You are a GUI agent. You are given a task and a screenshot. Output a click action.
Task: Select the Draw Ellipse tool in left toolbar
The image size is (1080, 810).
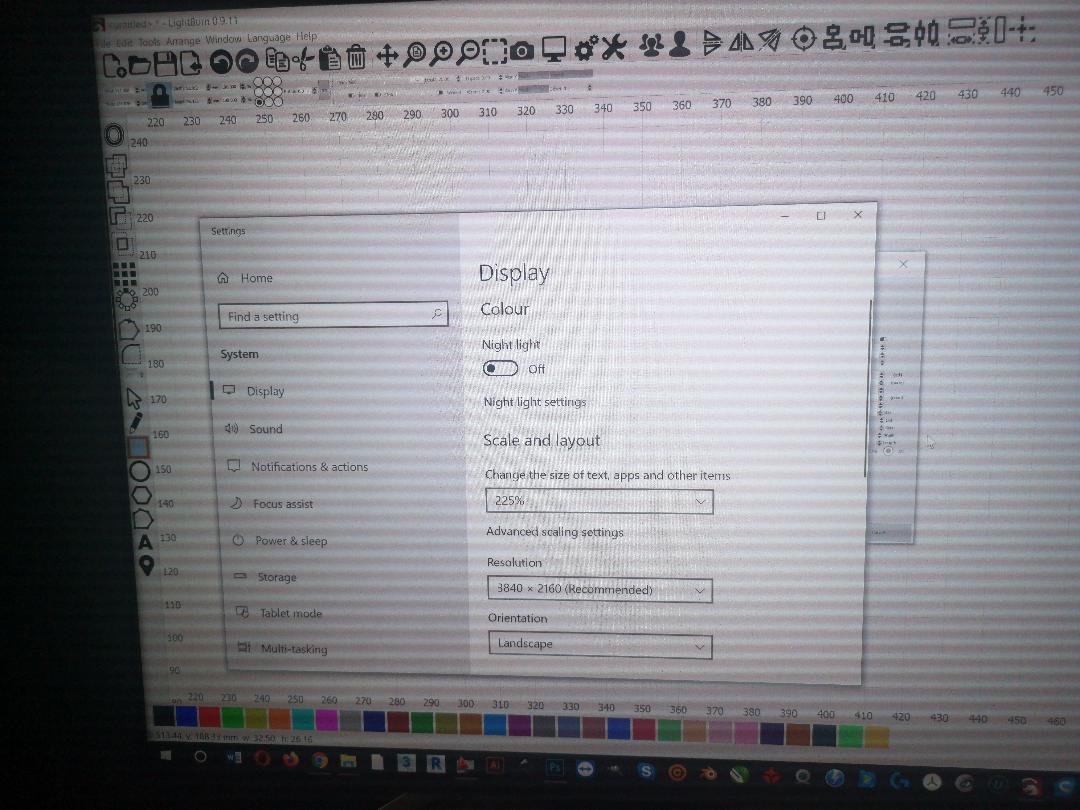(139, 471)
